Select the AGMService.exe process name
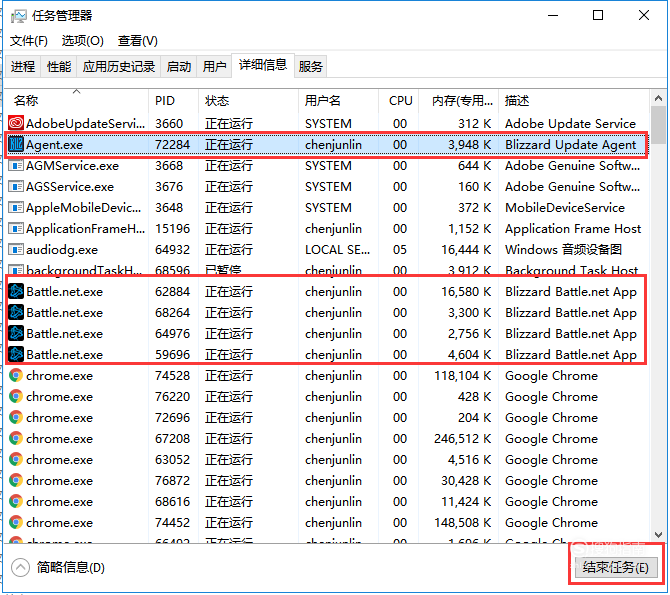The image size is (670, 595). tap(72, 165)
